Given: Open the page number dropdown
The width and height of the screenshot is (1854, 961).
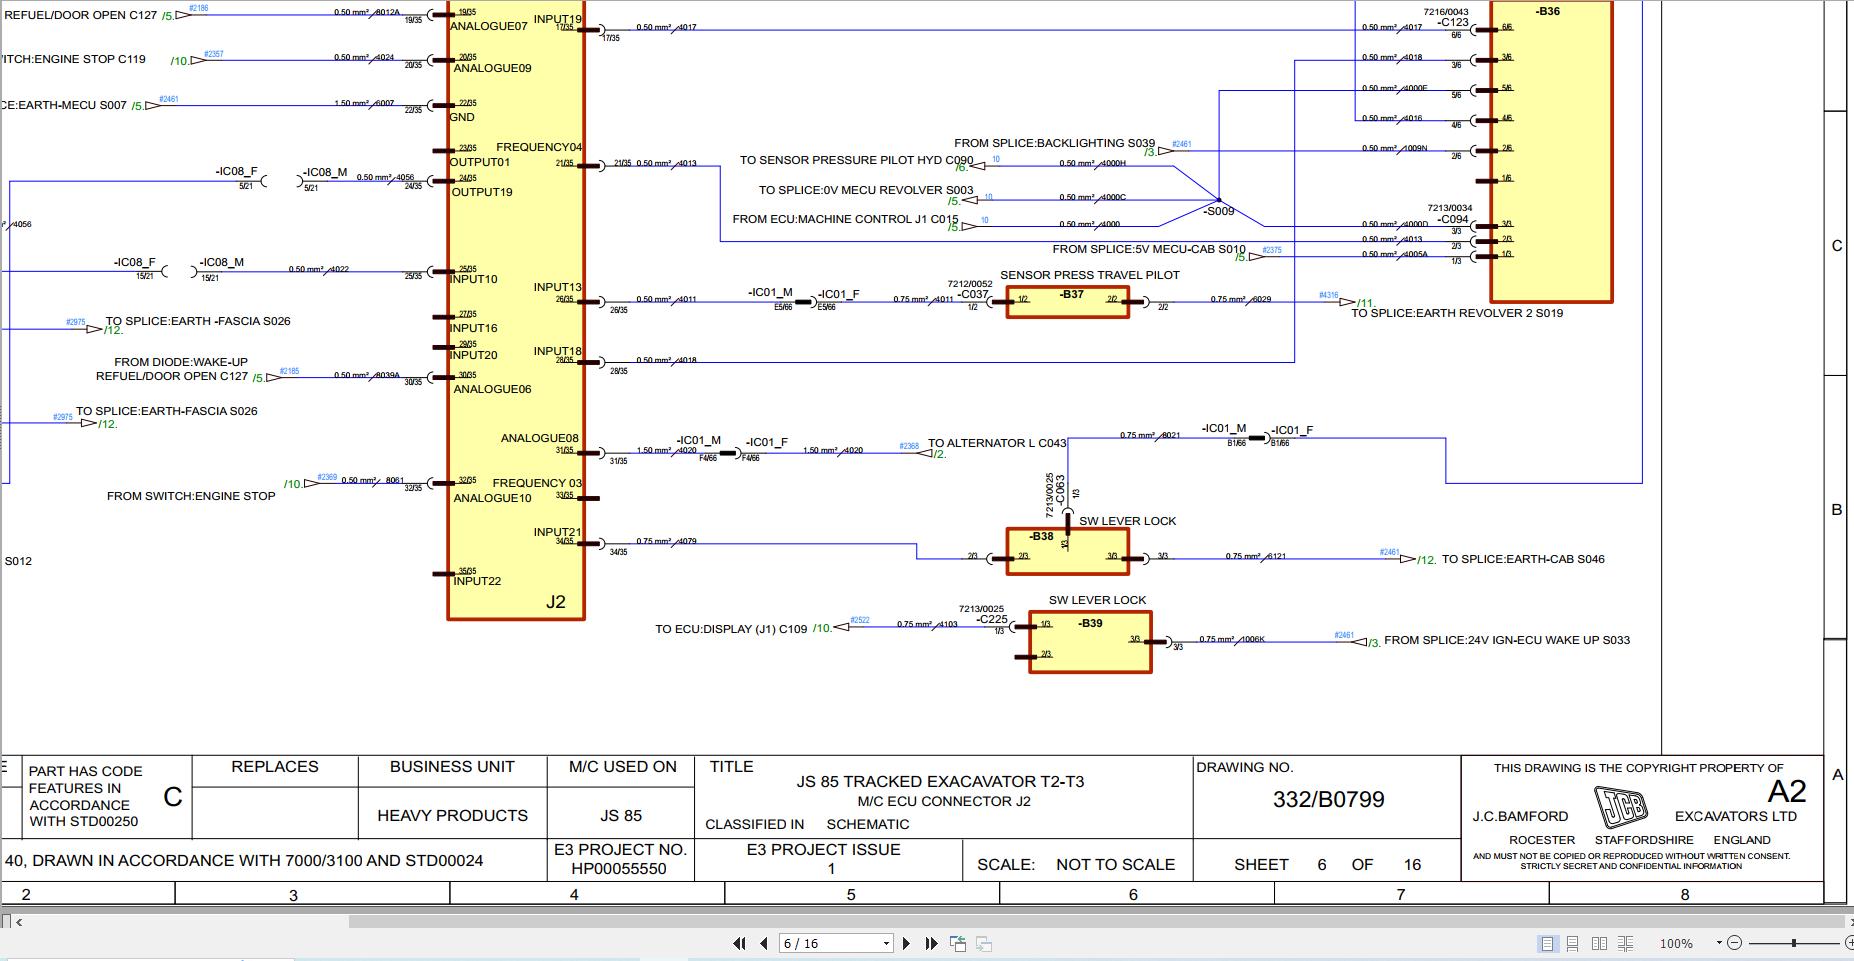Looking at the screenshot, I should [886, 943].
